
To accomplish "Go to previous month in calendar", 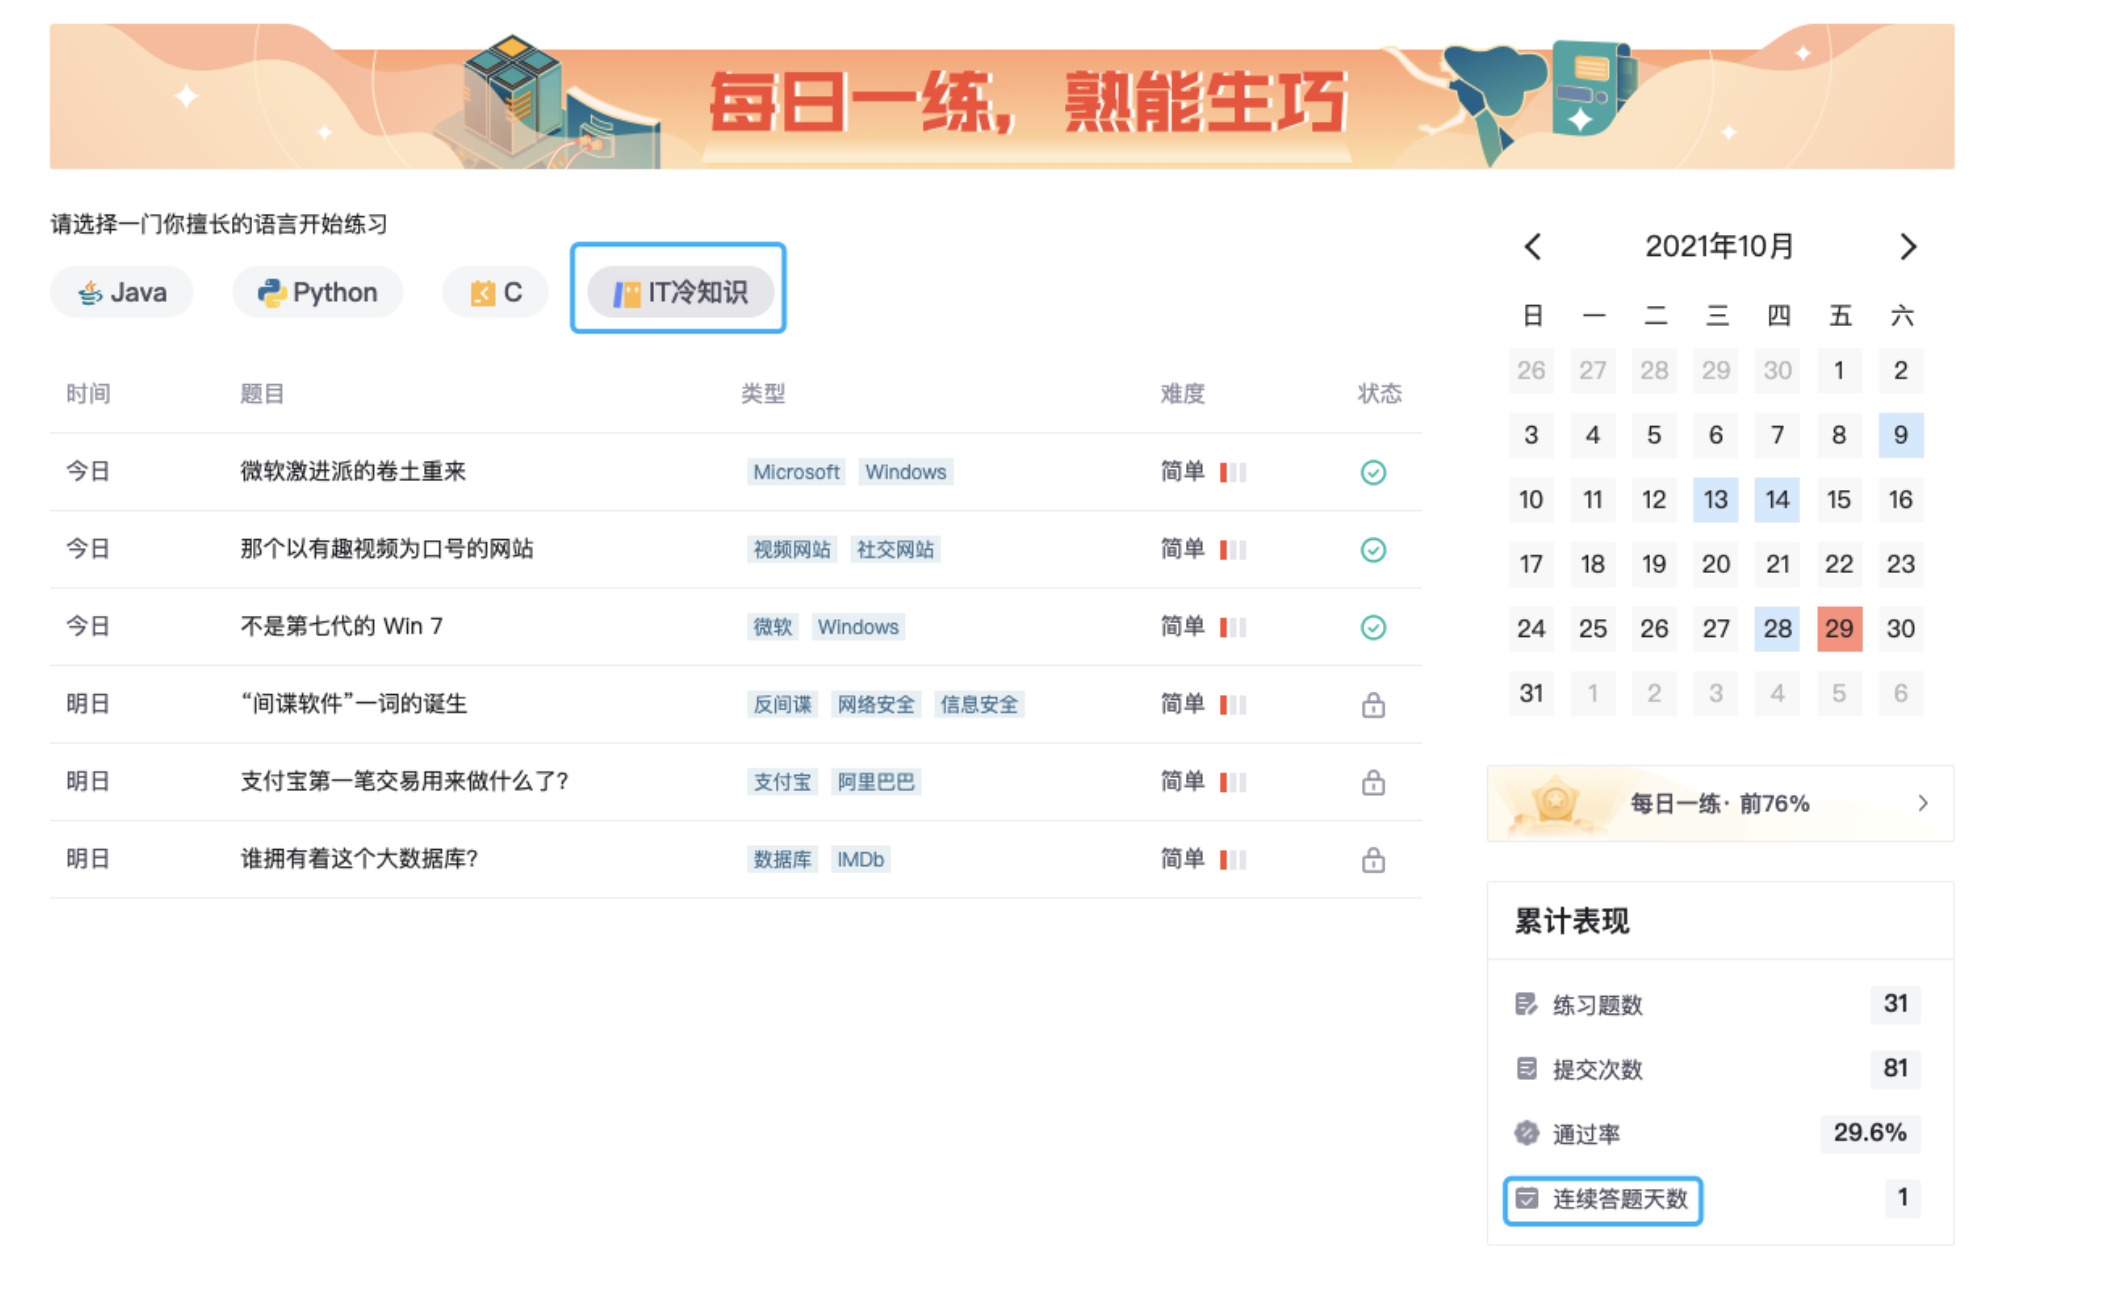I will pos(1532,247).
